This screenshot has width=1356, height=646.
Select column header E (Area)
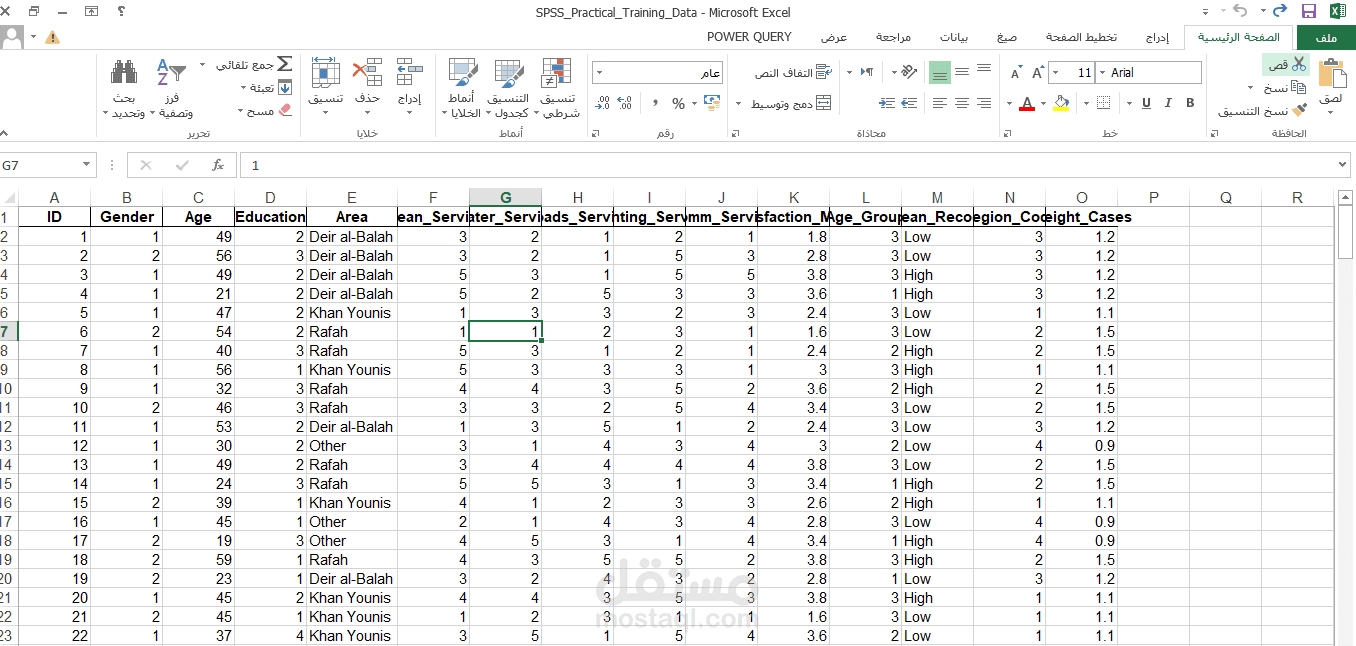click(x=352, y=198)
